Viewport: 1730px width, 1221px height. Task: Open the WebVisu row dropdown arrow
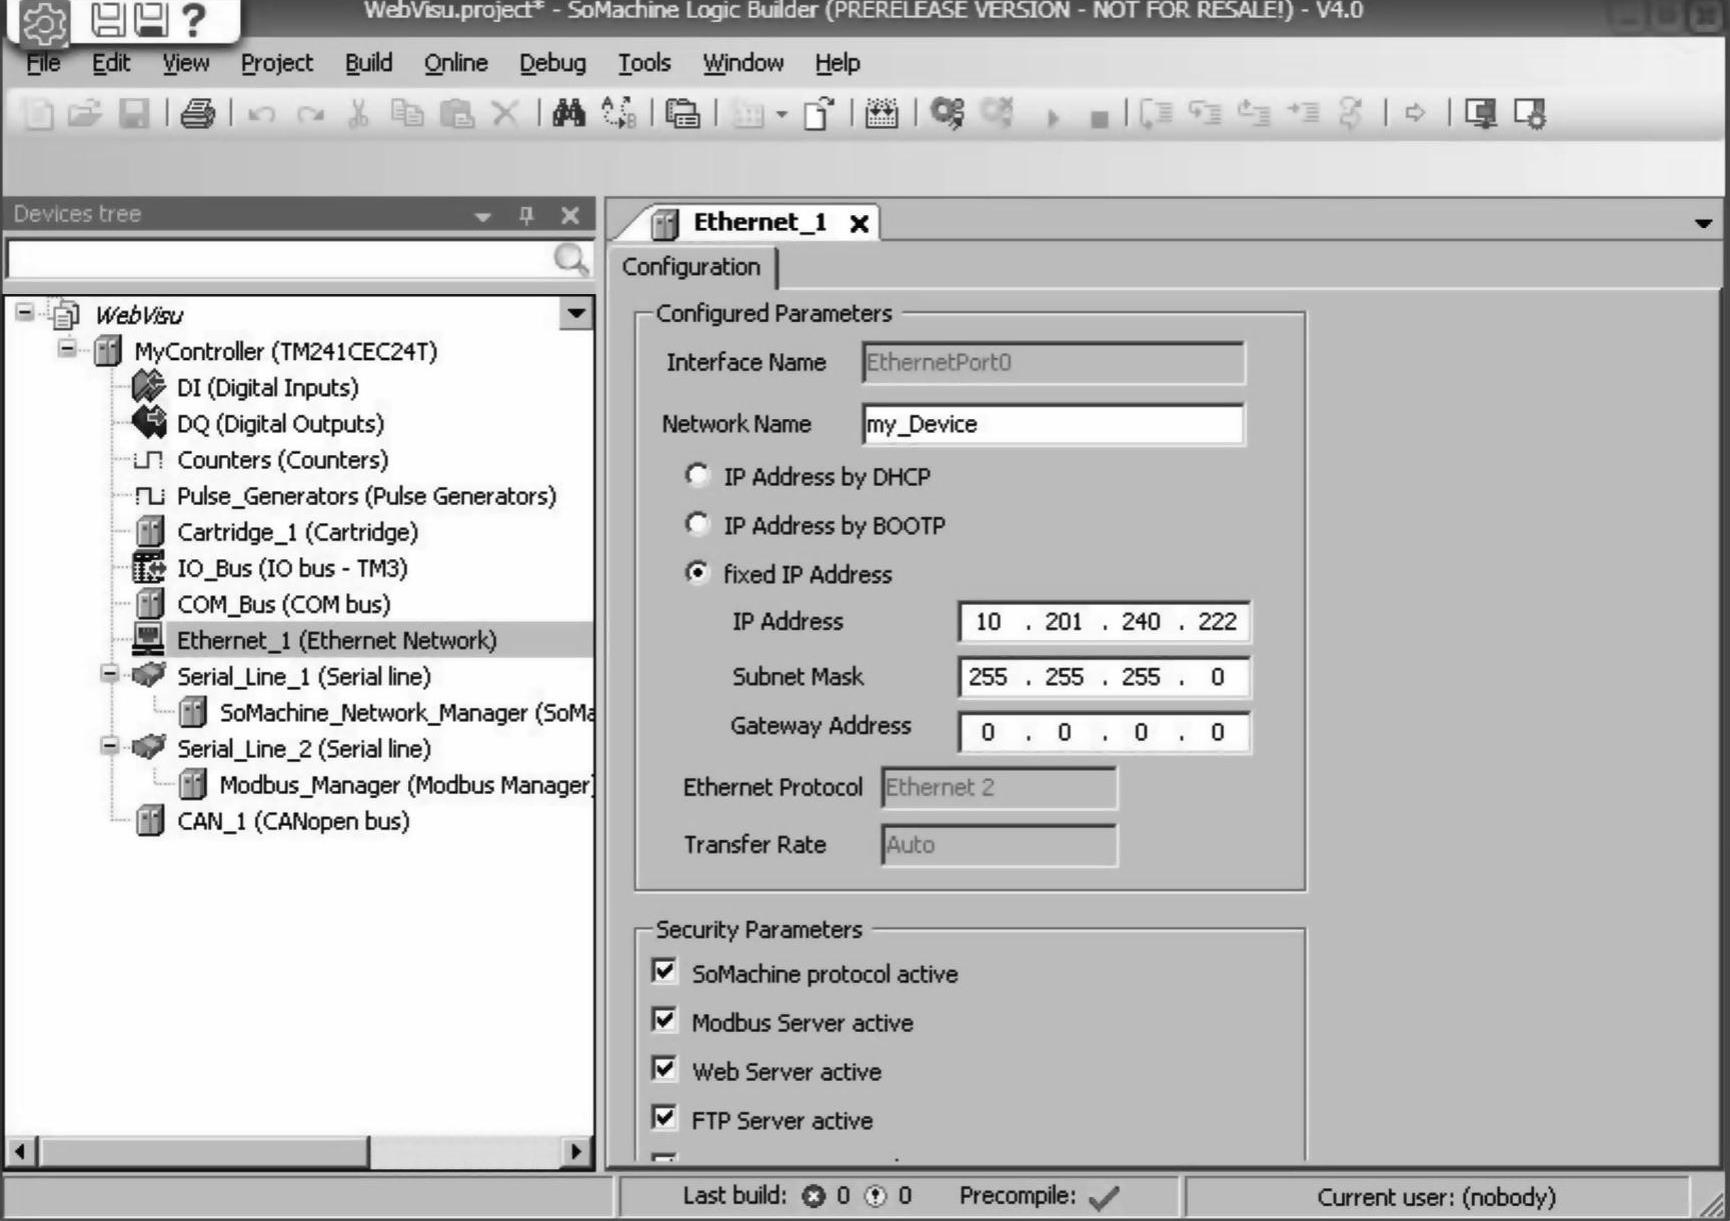pyautogui.click(x=576, y=313)
